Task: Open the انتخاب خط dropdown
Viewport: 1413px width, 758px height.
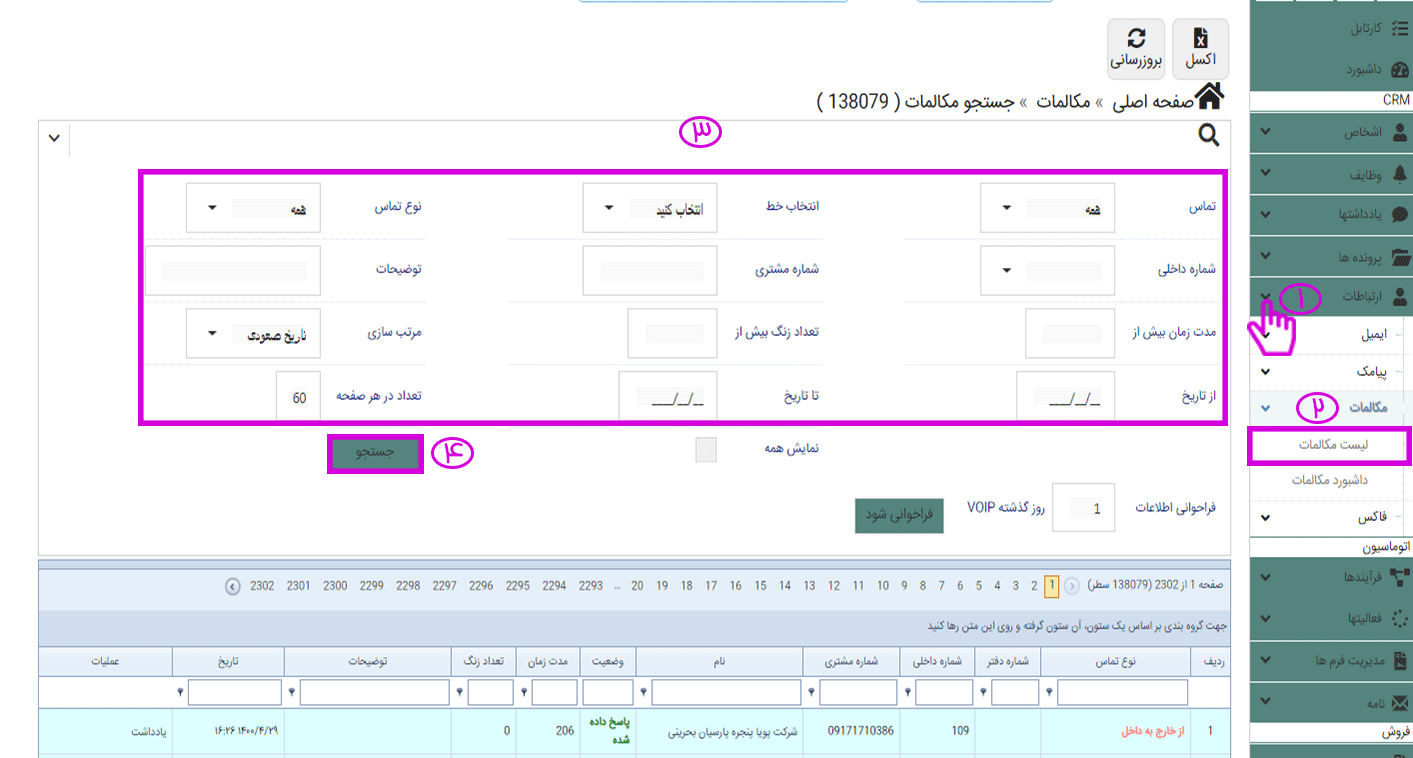Action: [650, 208]
